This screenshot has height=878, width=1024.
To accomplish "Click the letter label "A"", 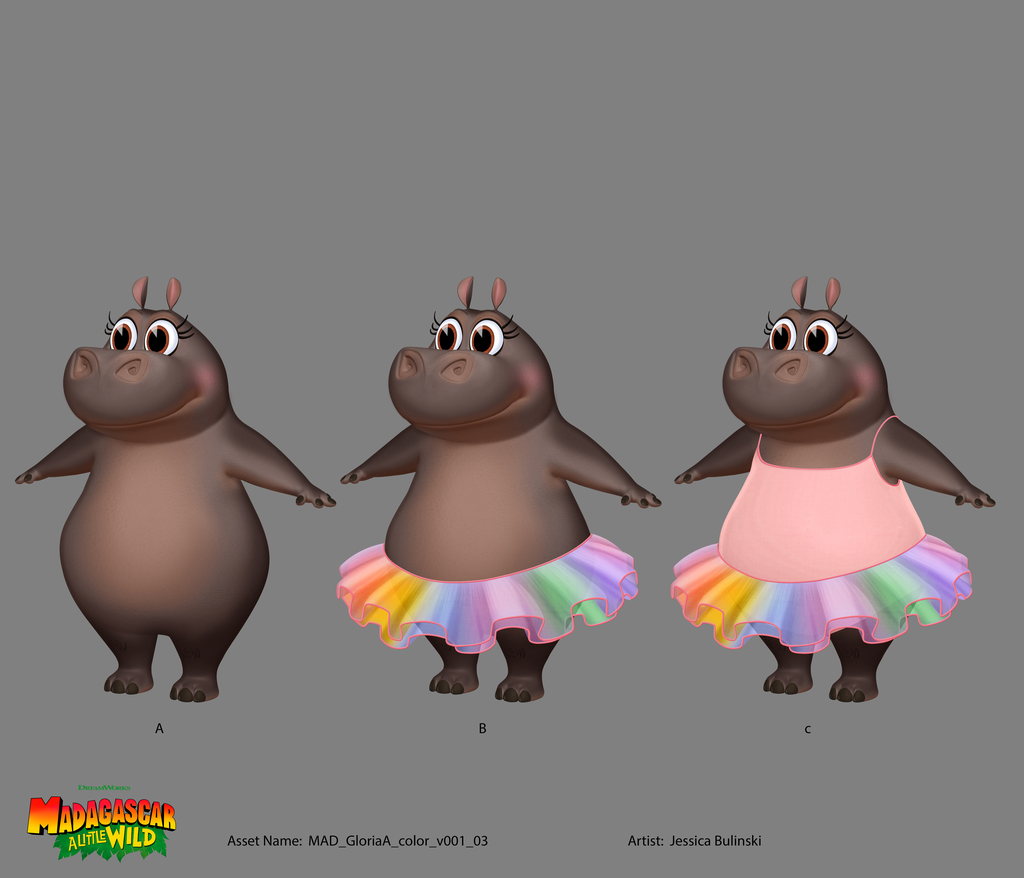I will pos(159,728).
